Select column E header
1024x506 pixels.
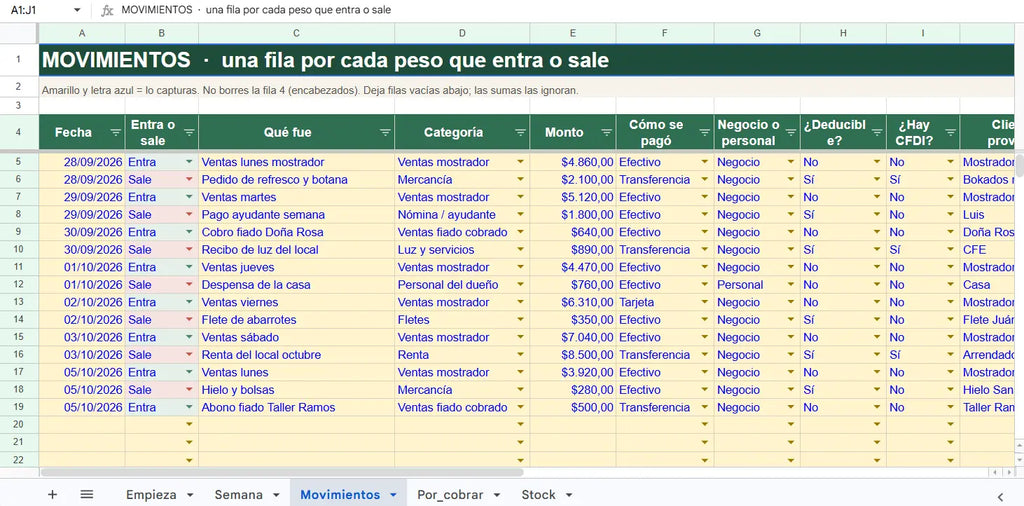[573, 33]
